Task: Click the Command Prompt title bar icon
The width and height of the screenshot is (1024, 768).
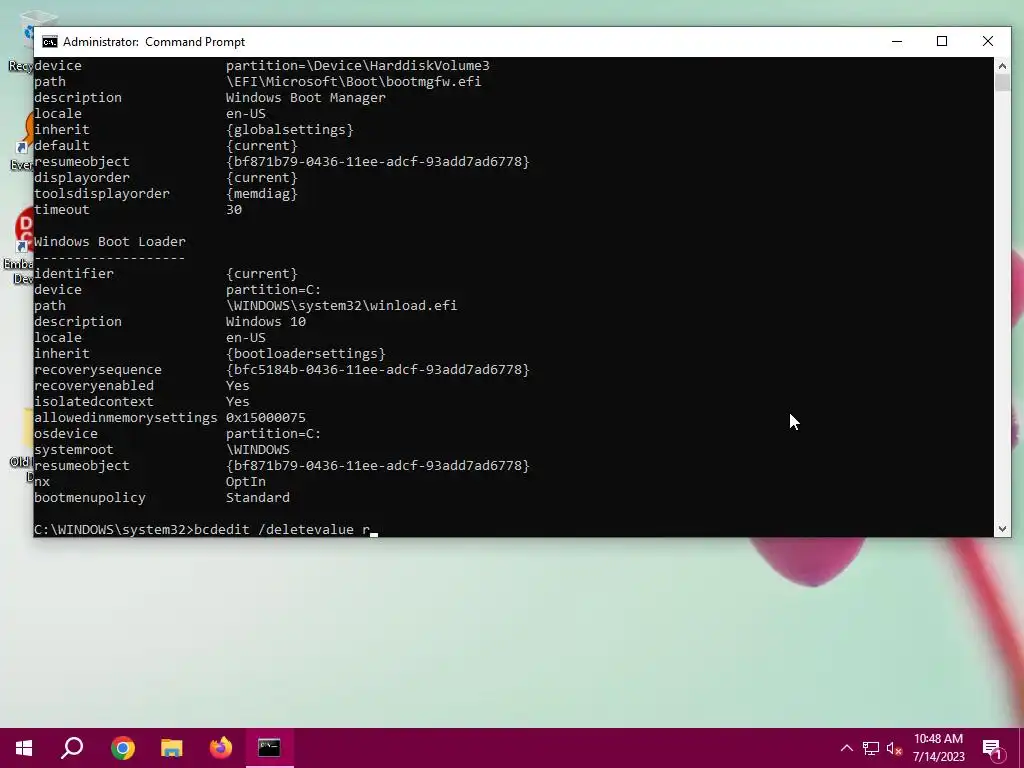Action: [x=50, y=42]
